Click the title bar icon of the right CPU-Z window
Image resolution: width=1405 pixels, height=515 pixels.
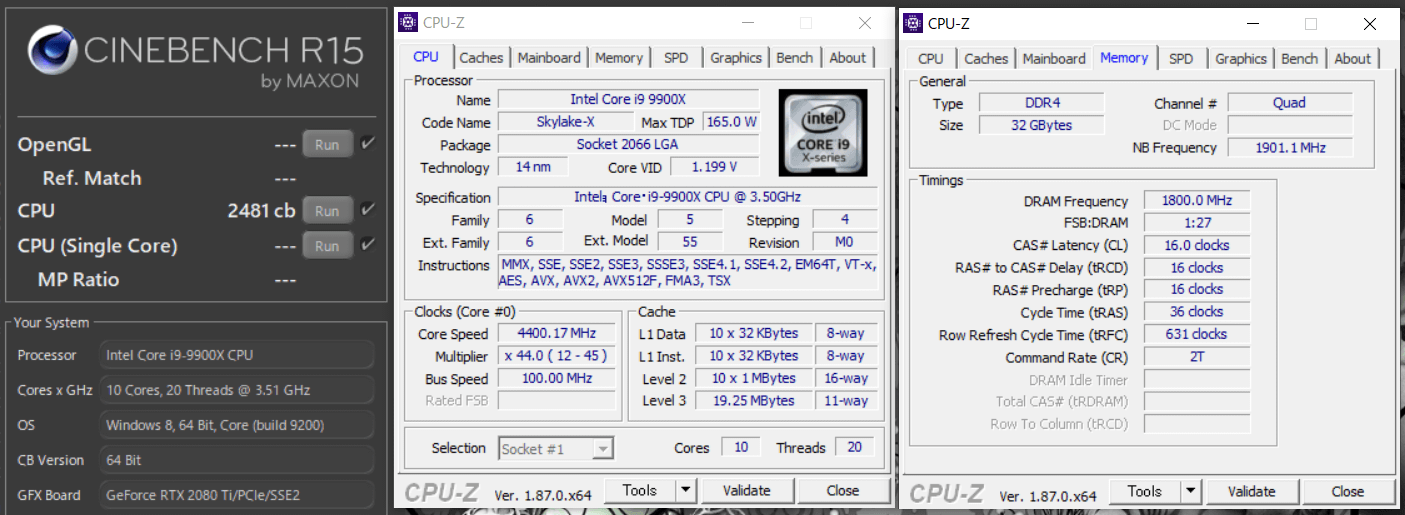point(913,23)
